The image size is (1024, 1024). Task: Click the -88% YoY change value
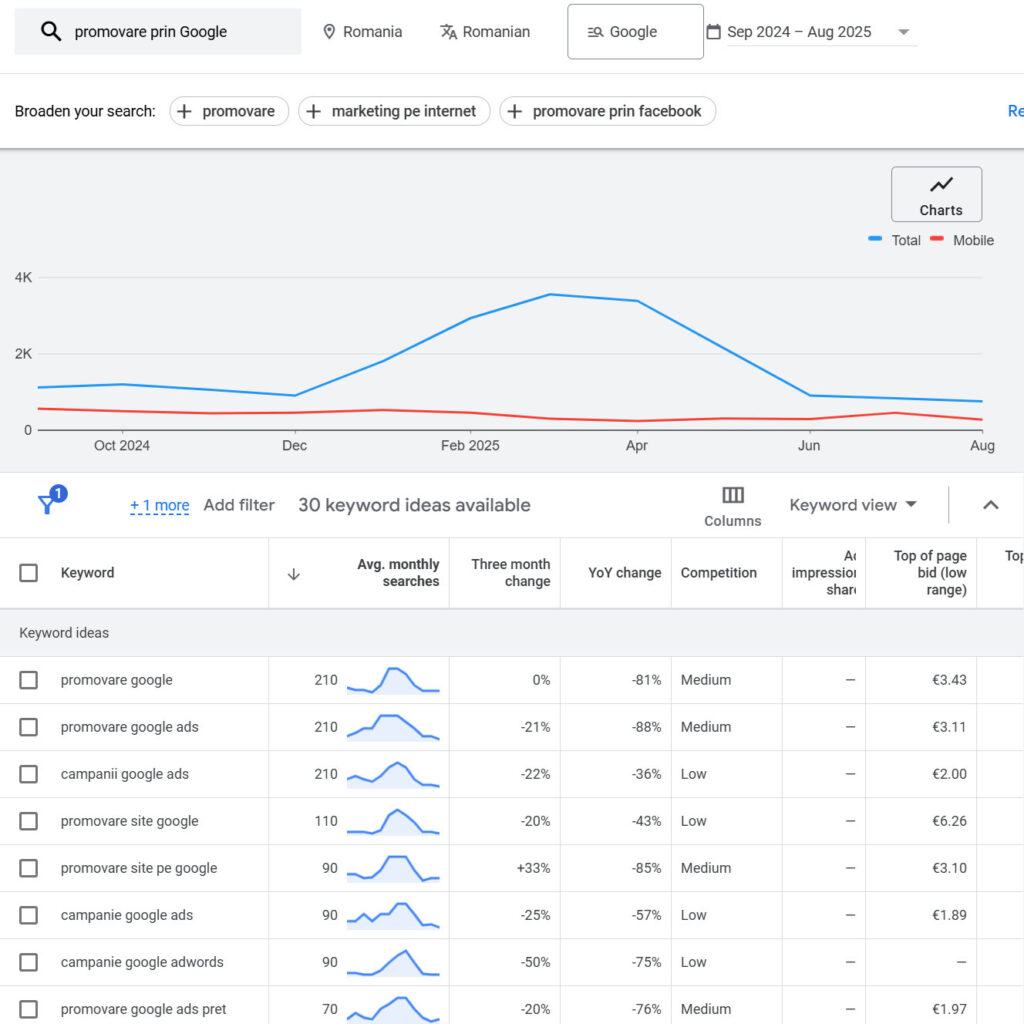click(646, 727)
